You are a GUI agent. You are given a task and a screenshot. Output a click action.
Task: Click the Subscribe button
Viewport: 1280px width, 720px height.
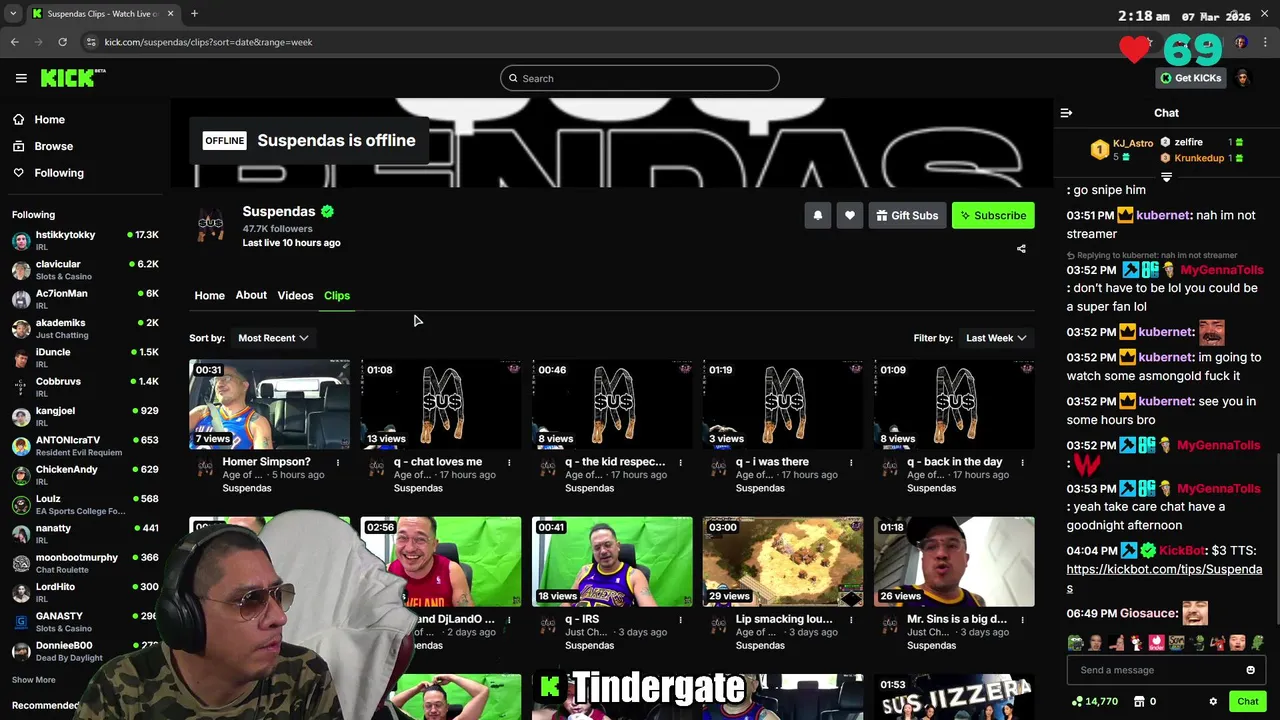(993, 216)
